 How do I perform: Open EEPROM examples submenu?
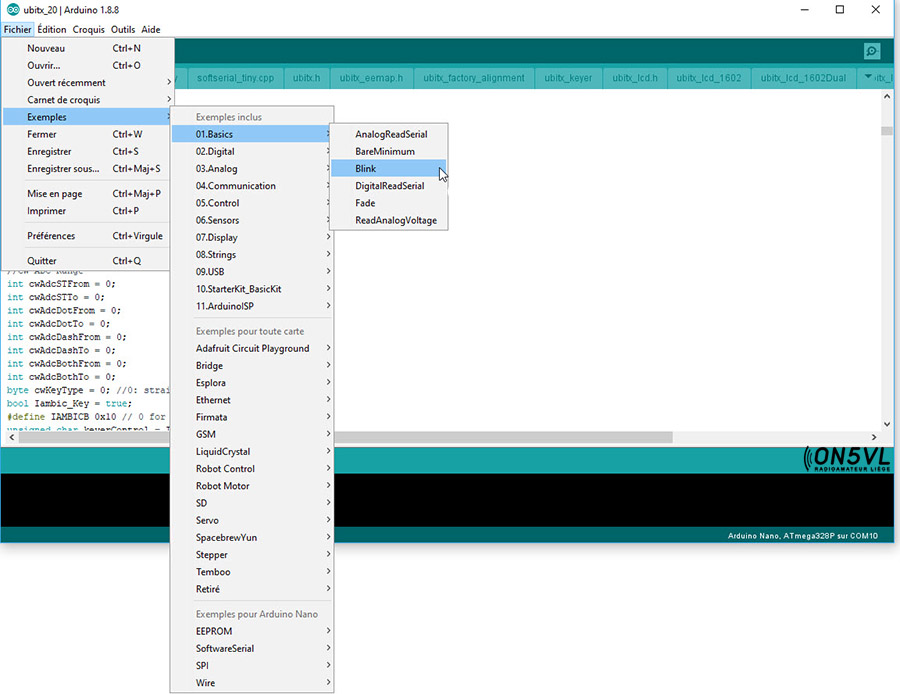(x=251, y=631)
